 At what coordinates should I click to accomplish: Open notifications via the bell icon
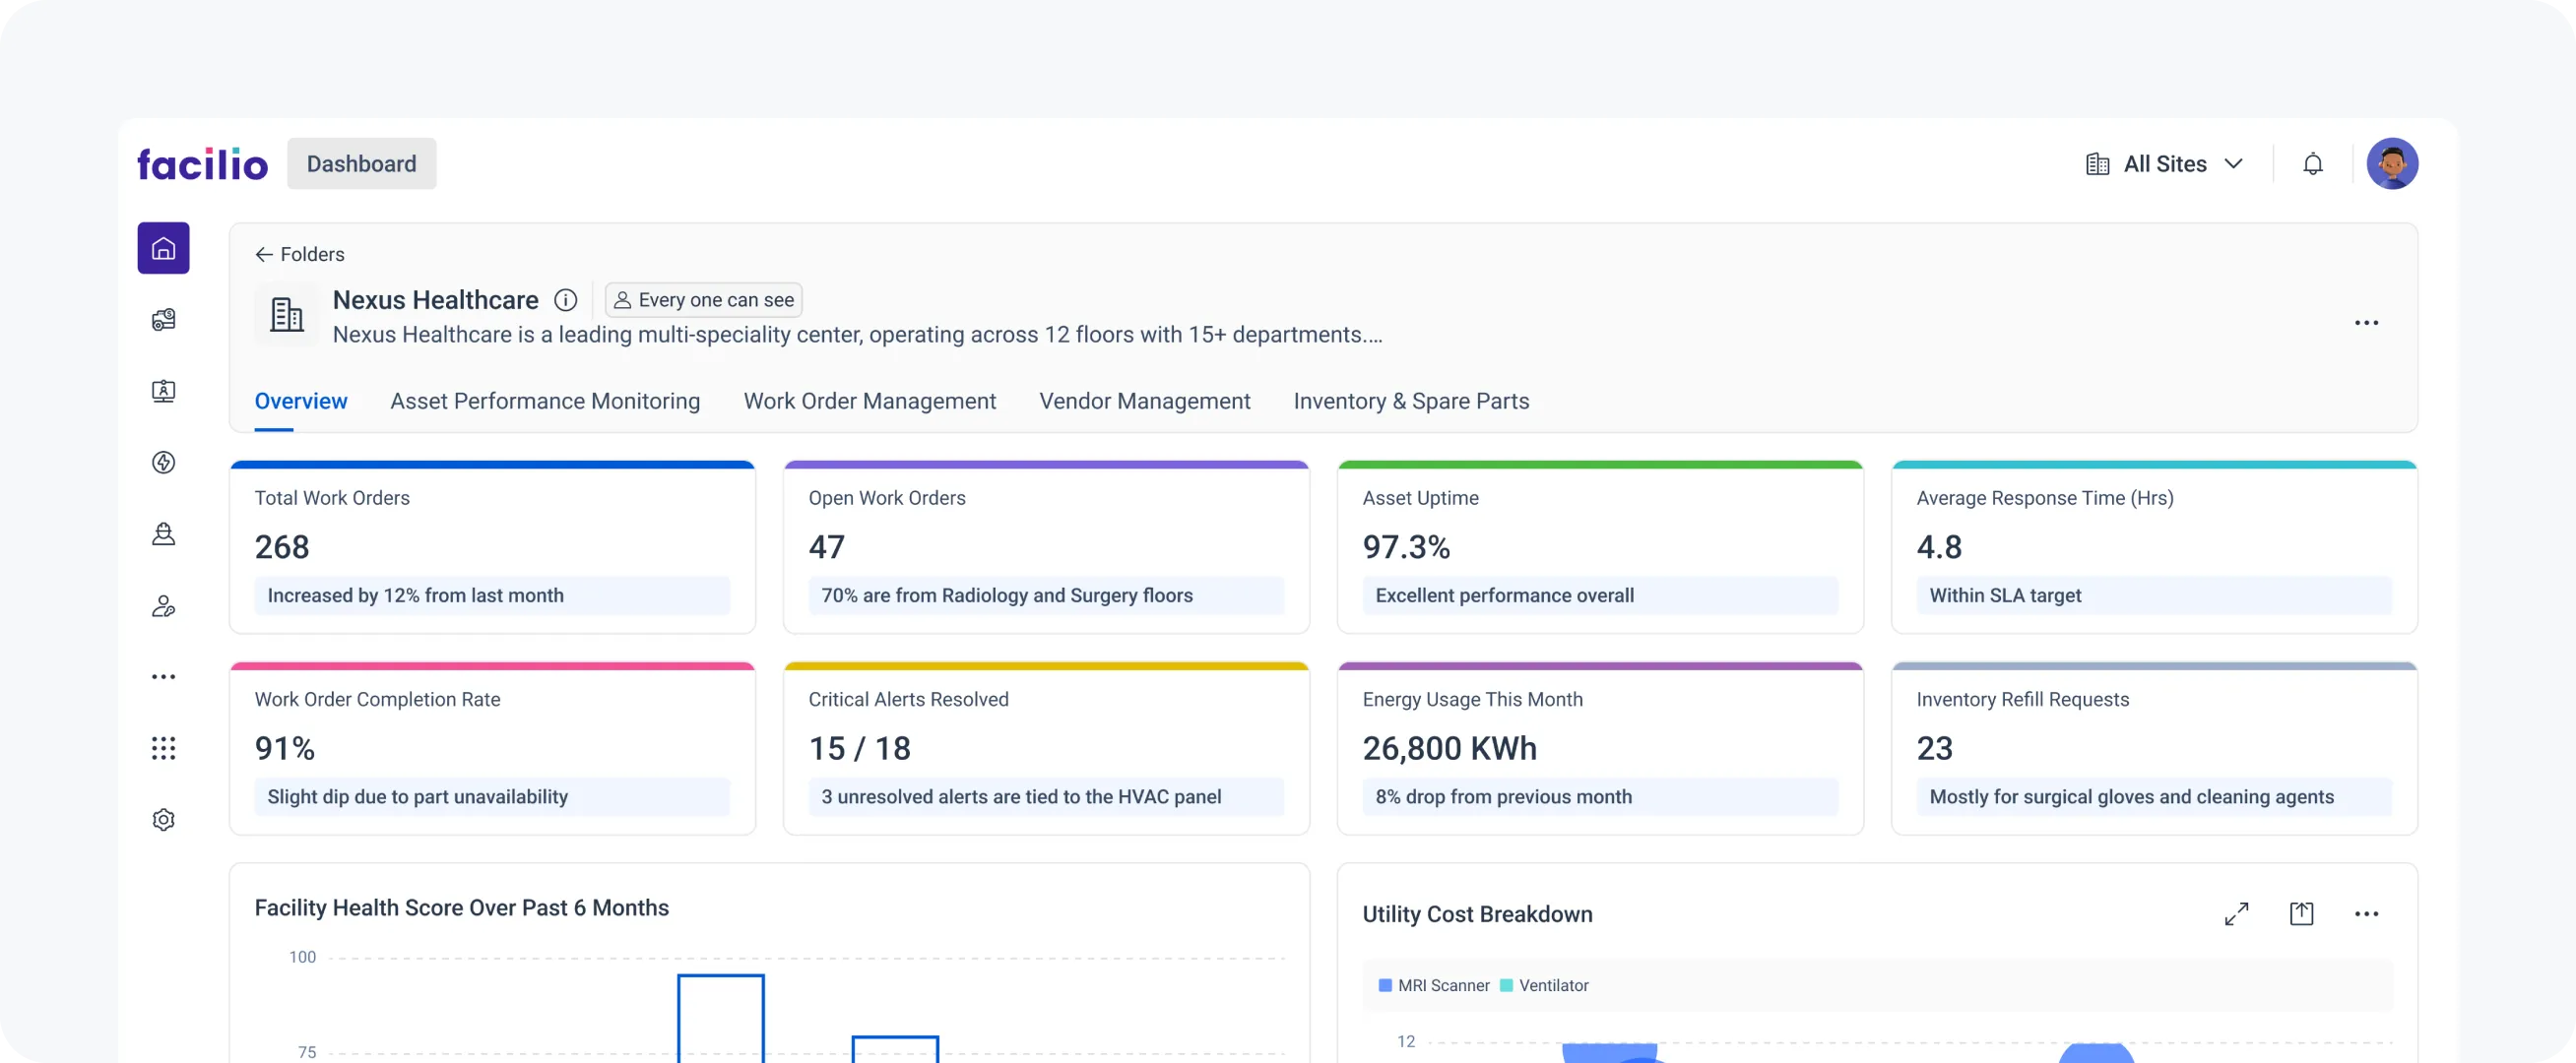pyautogui.click(x=2313, y=163)
